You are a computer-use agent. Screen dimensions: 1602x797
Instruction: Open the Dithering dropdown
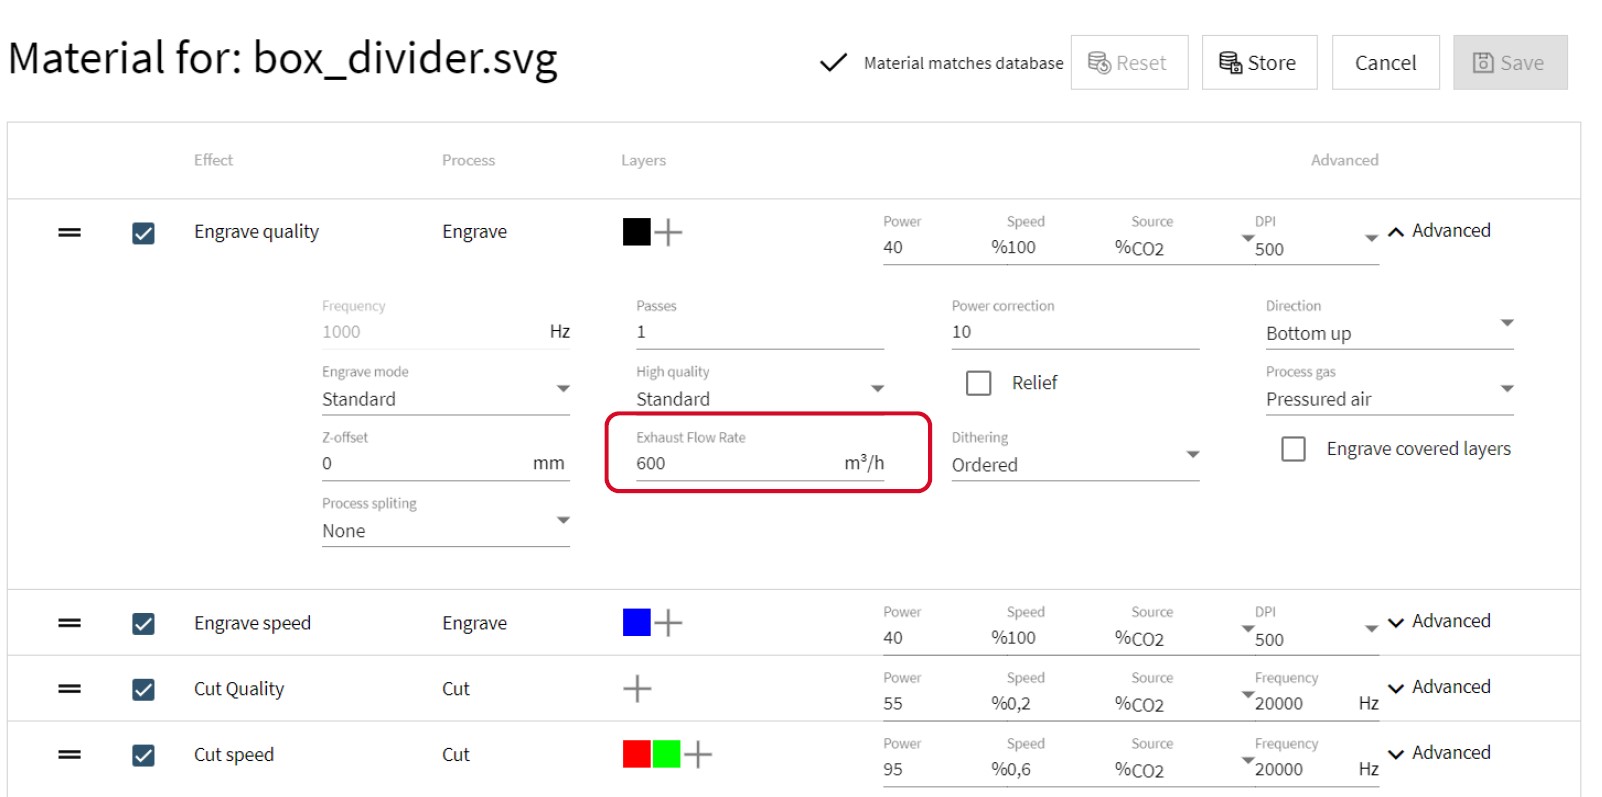click(1074, 464)
